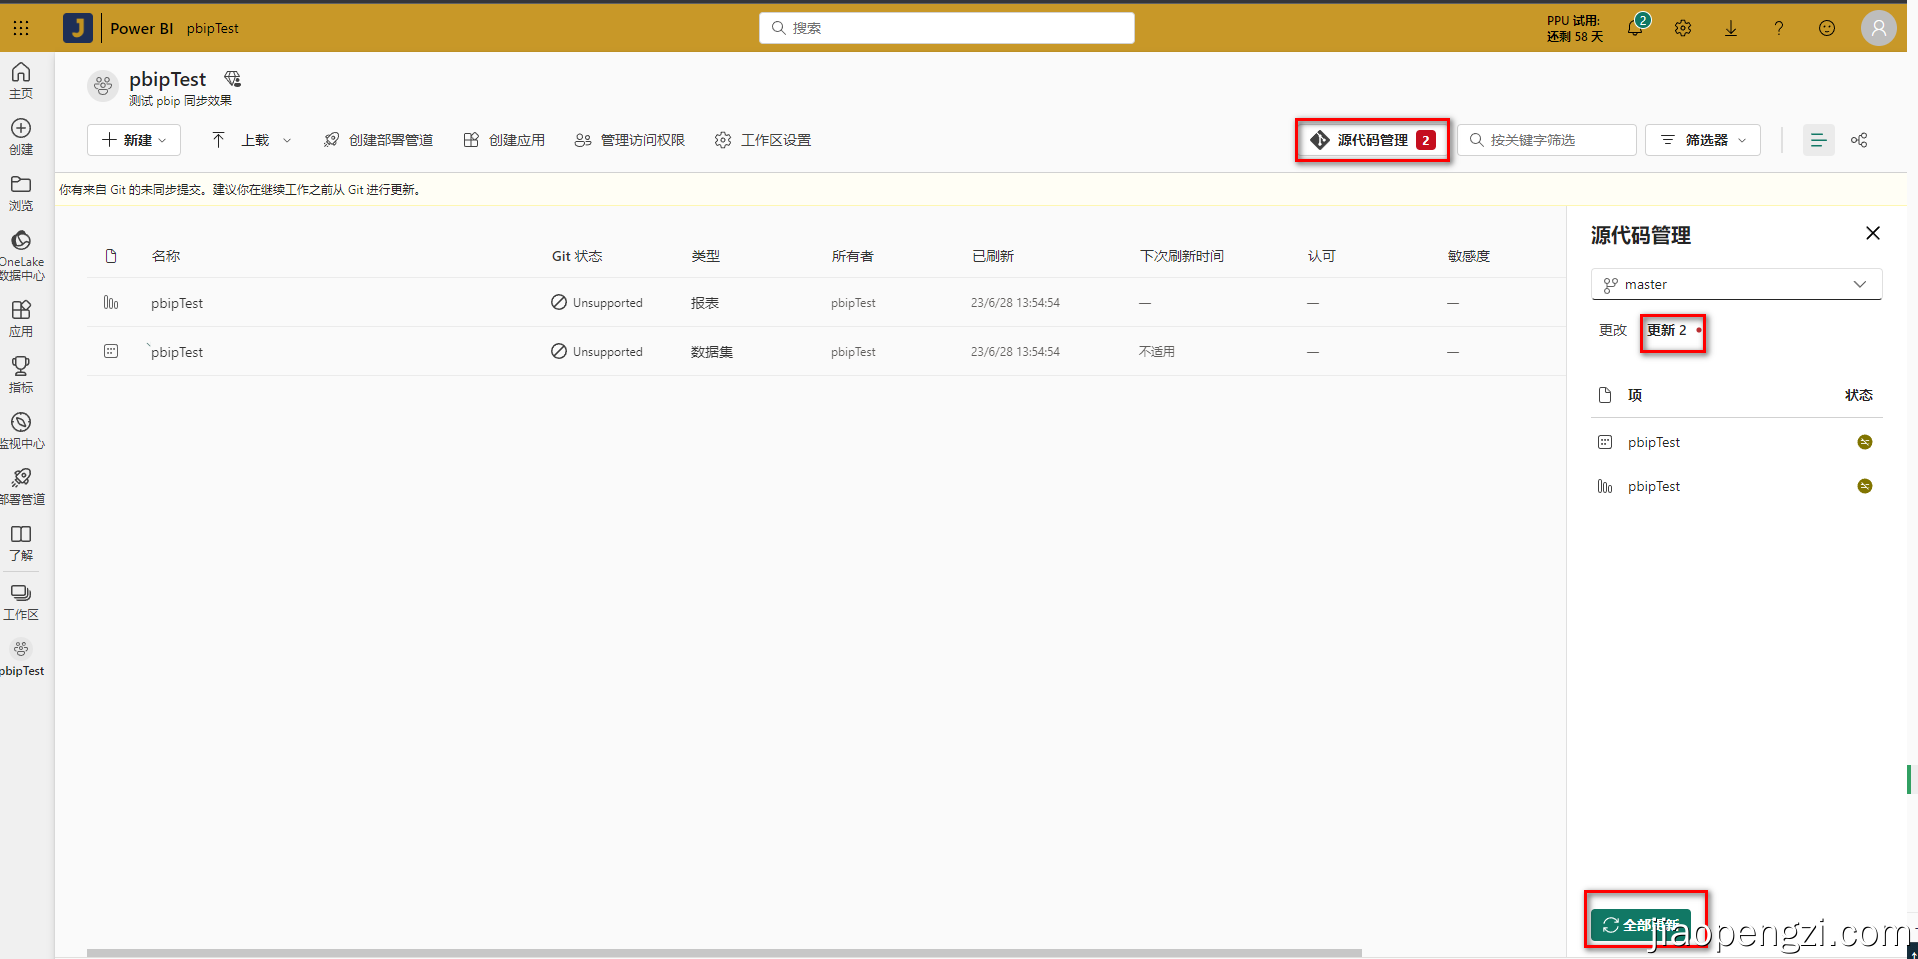Go to Home in left sidebar
1918x959 pixels.
[x=21, y=80]
